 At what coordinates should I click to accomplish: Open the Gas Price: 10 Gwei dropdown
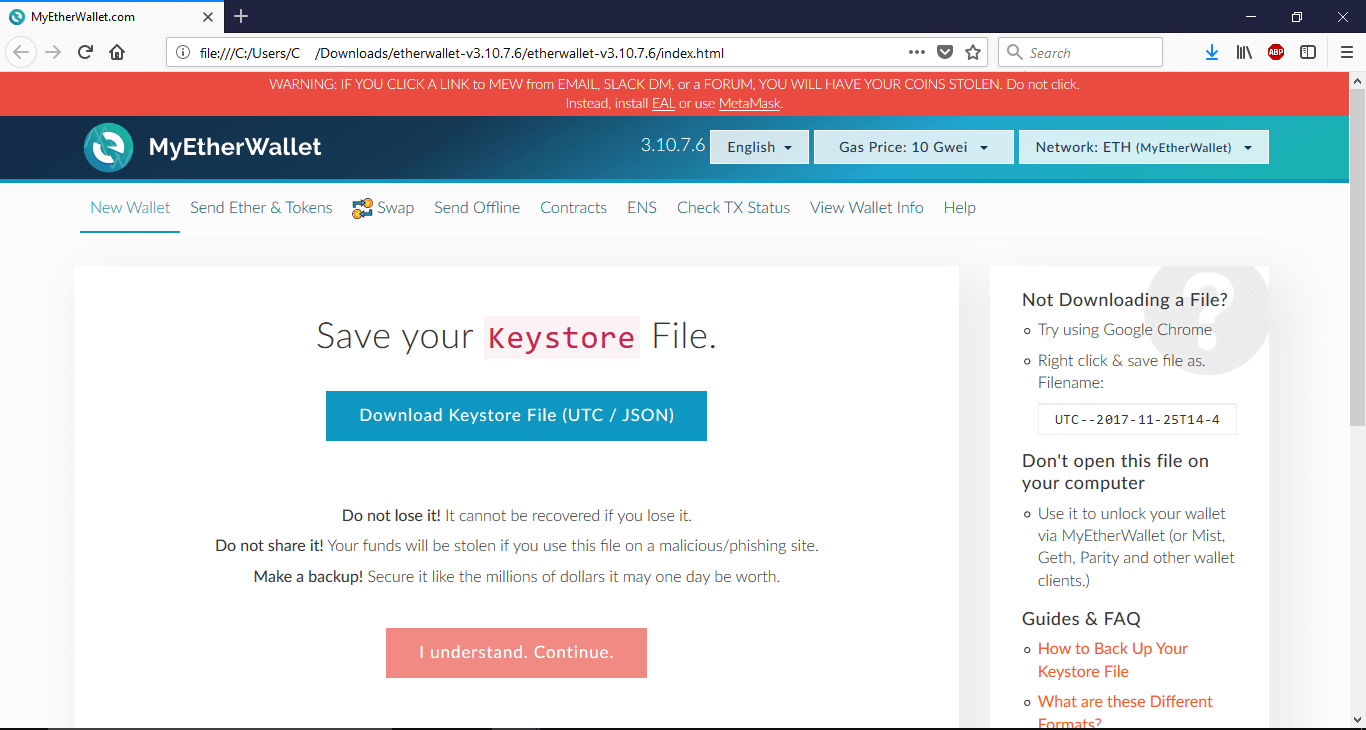(913, 147)
